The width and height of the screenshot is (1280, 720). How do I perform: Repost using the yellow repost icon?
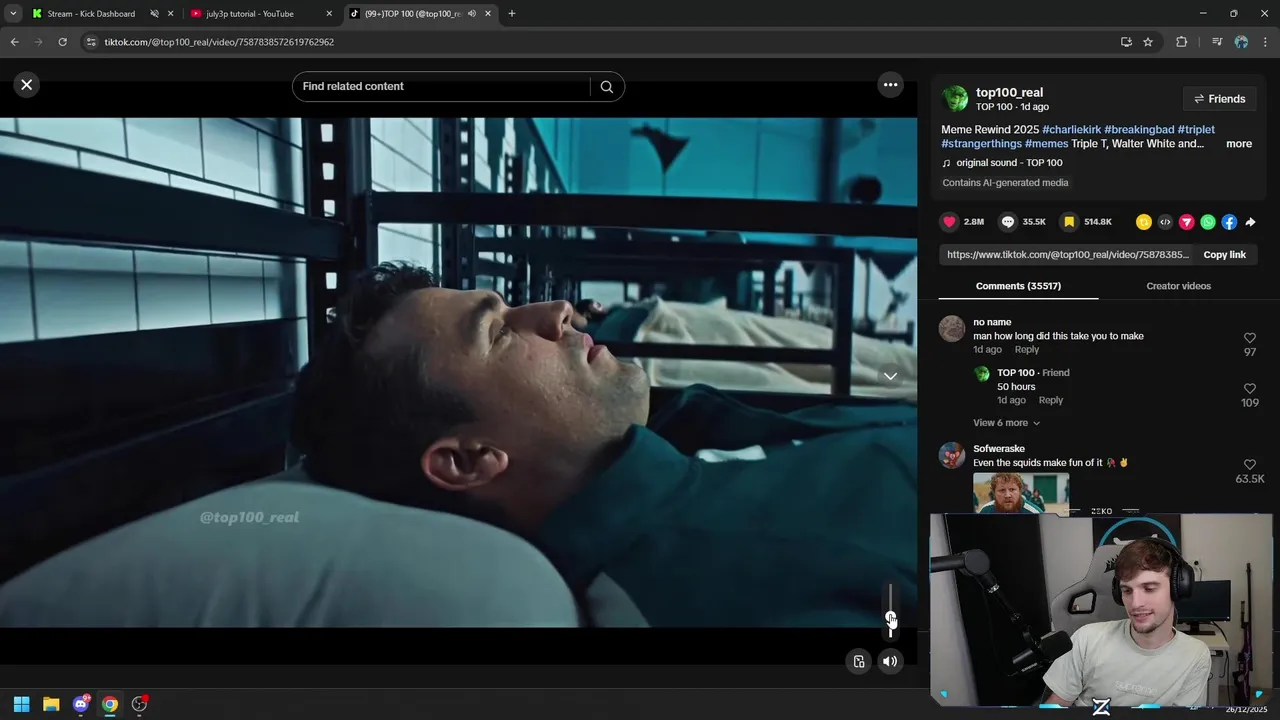coord(1144,222)
